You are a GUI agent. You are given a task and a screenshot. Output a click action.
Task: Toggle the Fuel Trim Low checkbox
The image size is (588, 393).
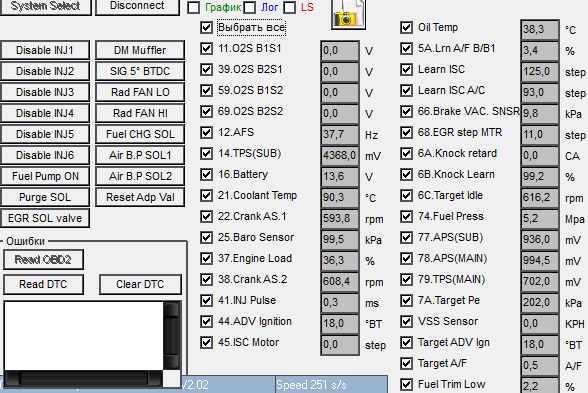tap(406, 384)
